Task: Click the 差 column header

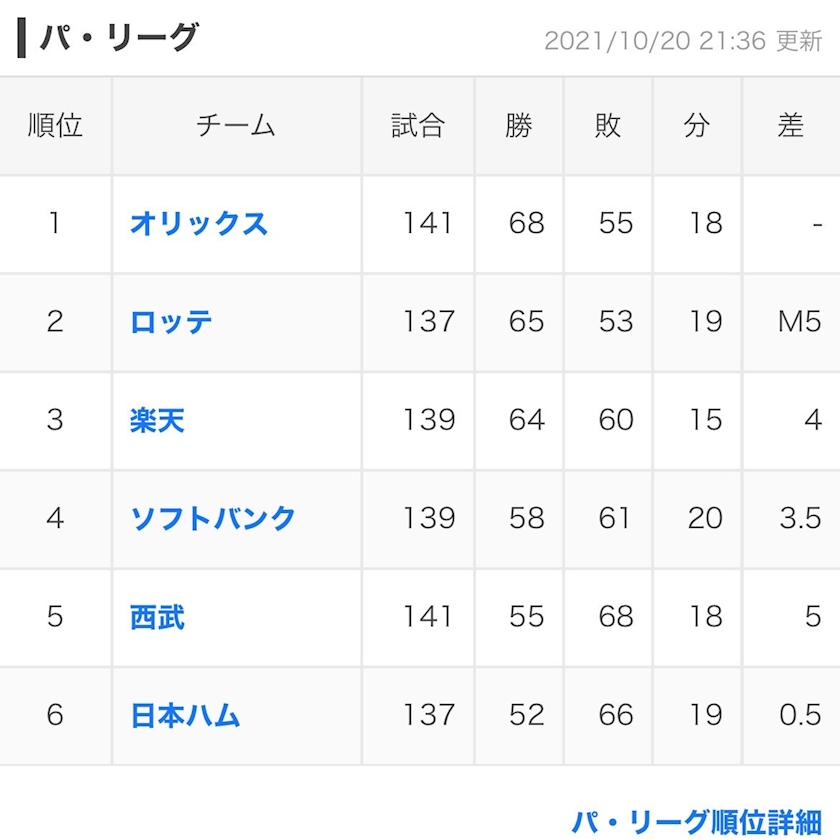Action: [790, 126]
